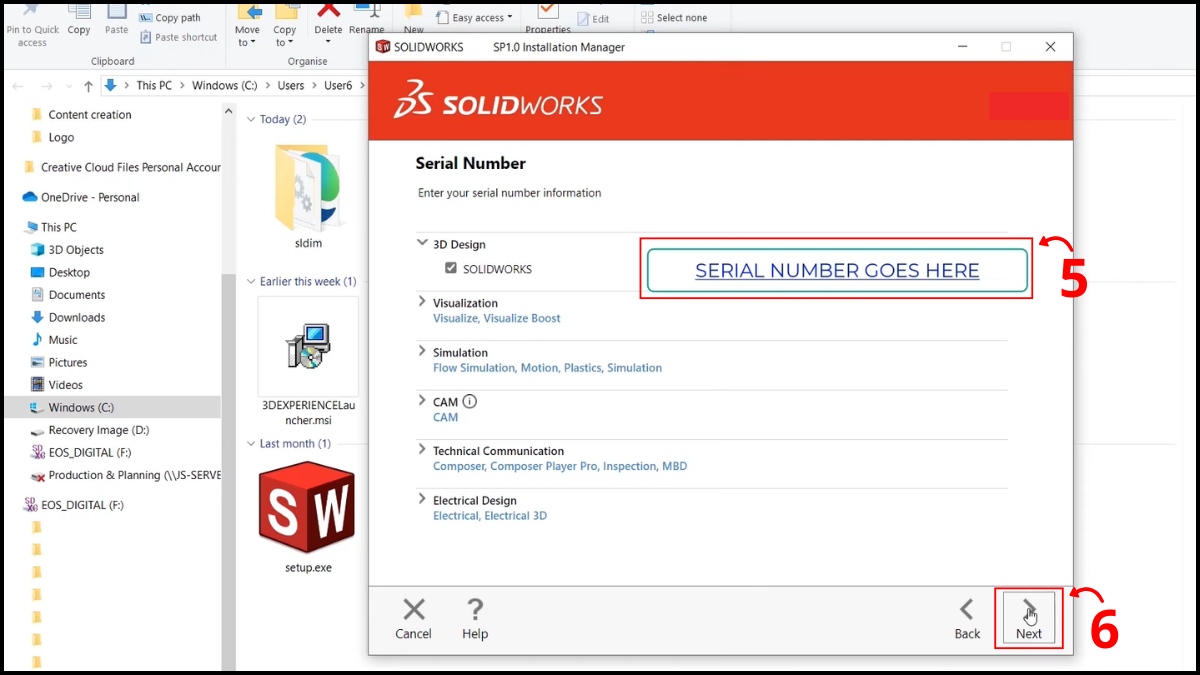Expand the Visualization section
Viewport: 1200px width, 675px height.
[422, 301]
